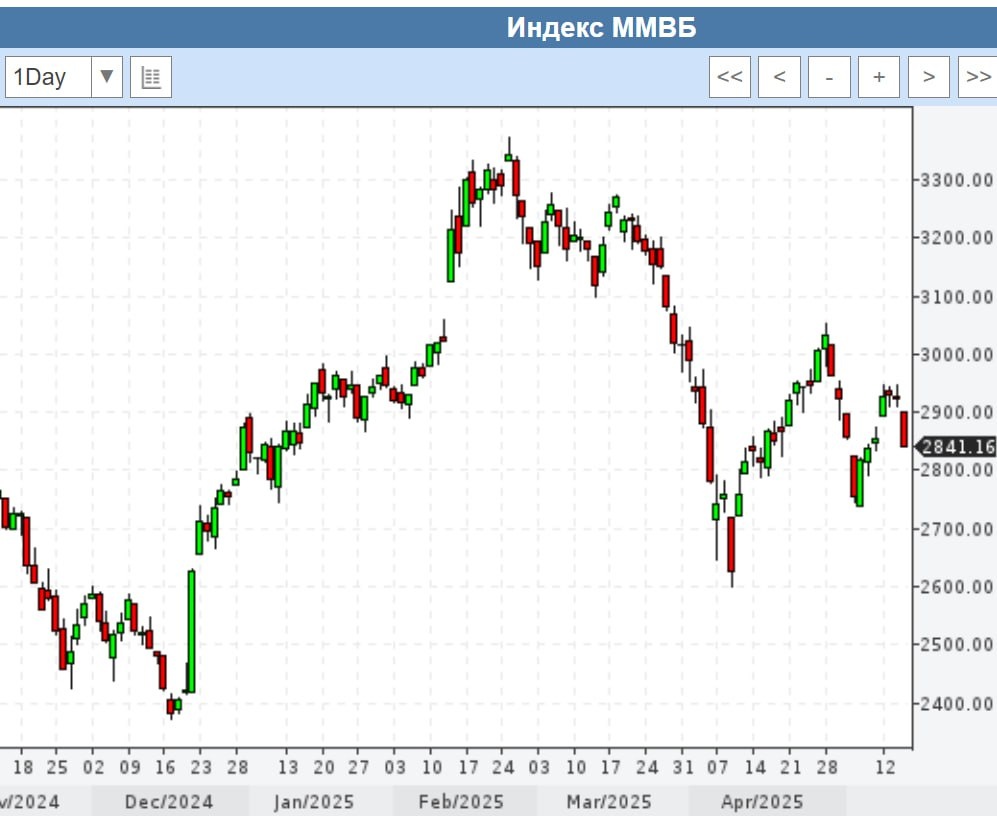Click the Индекс ММВБ chart title
The height and width of the screenshot is (823, 997).
pos(601,27)
